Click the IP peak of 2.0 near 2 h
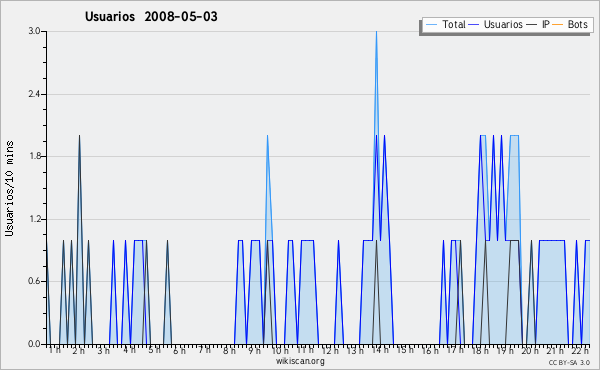 tap(79, 136)
